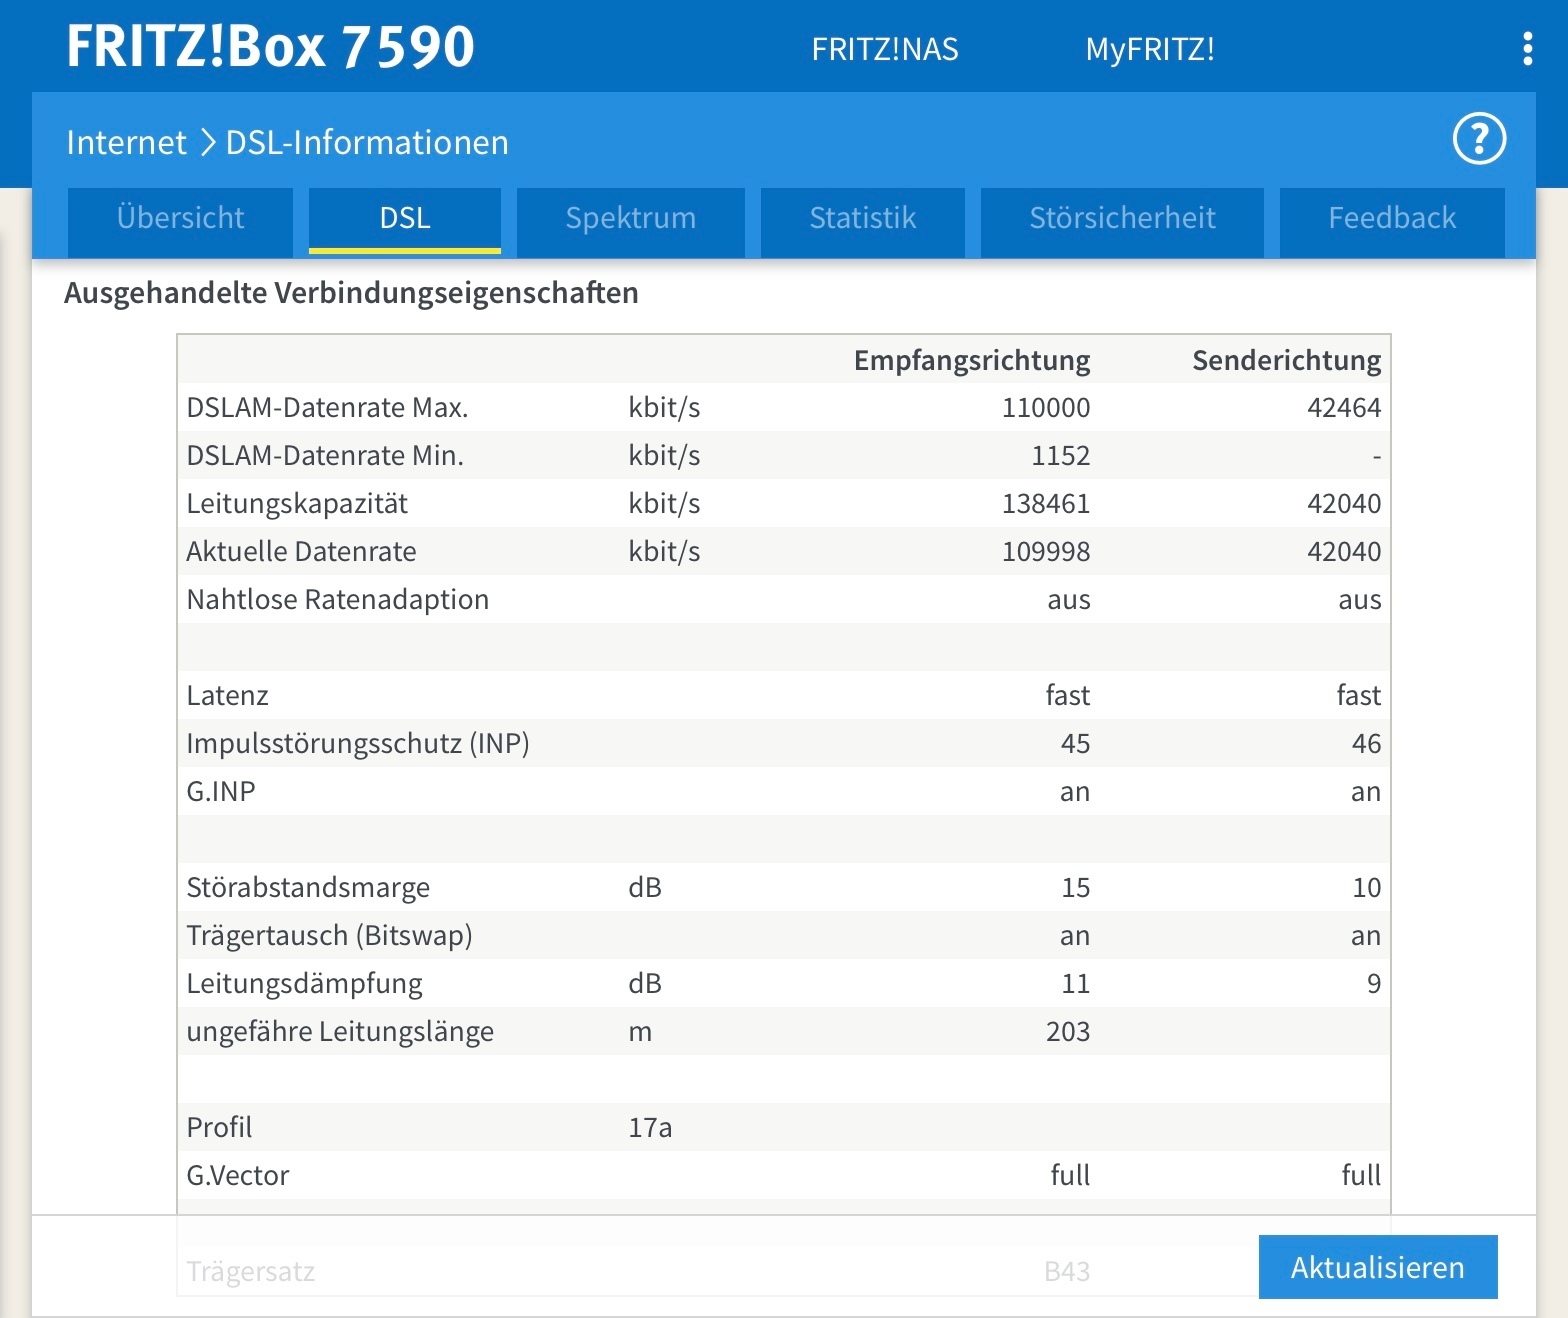Screen dimensions: 1568x1318
Task: Click the INP value 46
Action: (1366, 744)
